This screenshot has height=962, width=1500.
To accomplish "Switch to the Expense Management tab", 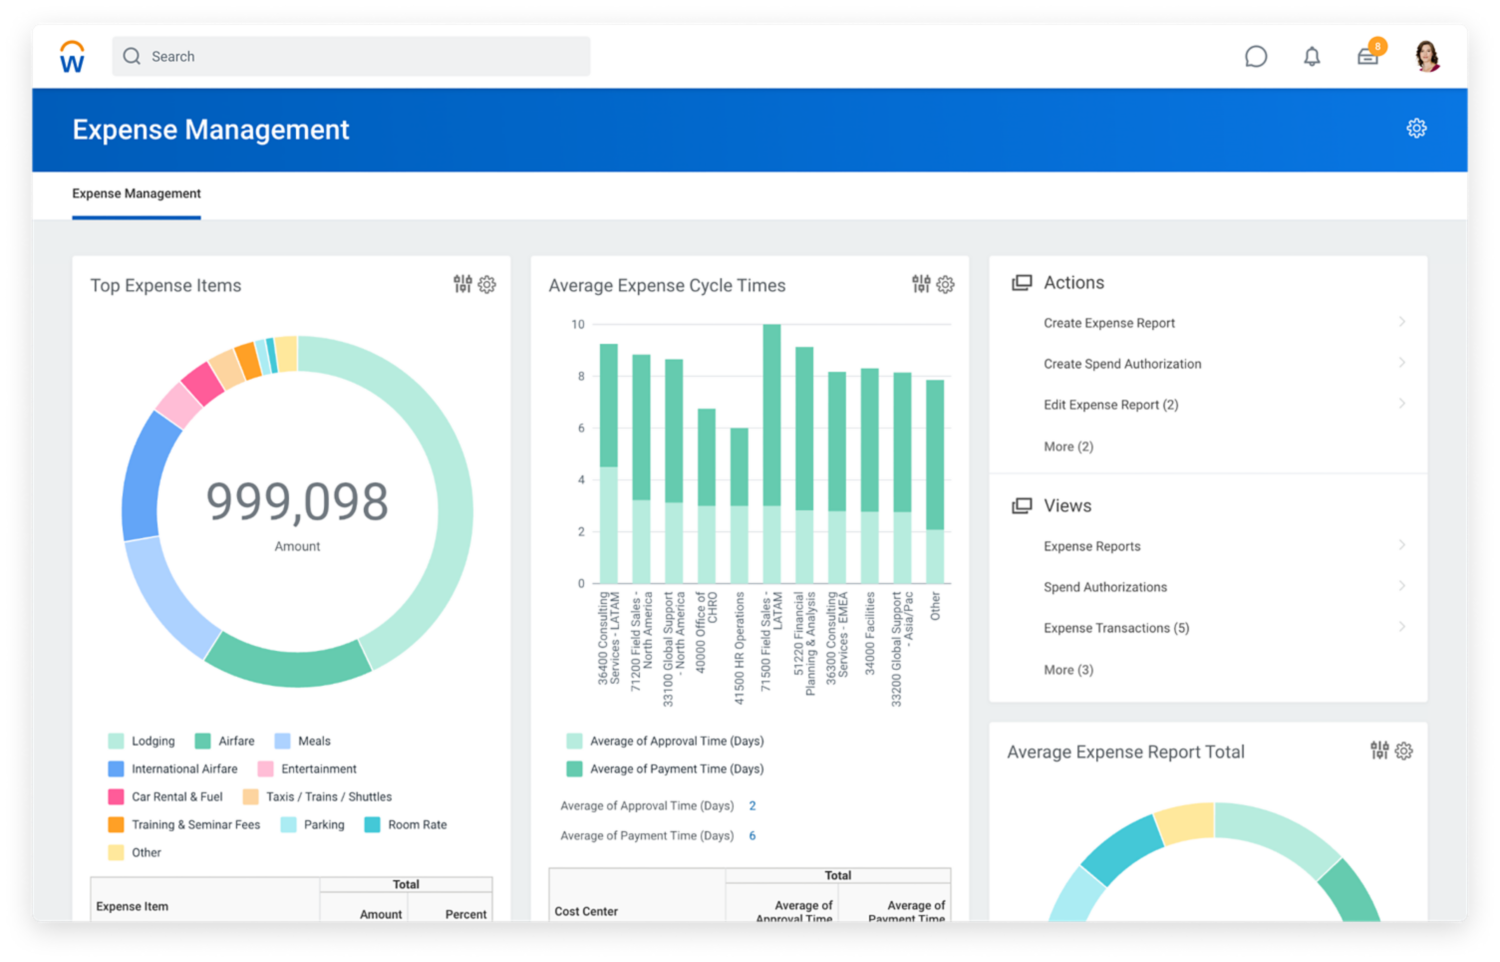I will (x=136, y=193).
